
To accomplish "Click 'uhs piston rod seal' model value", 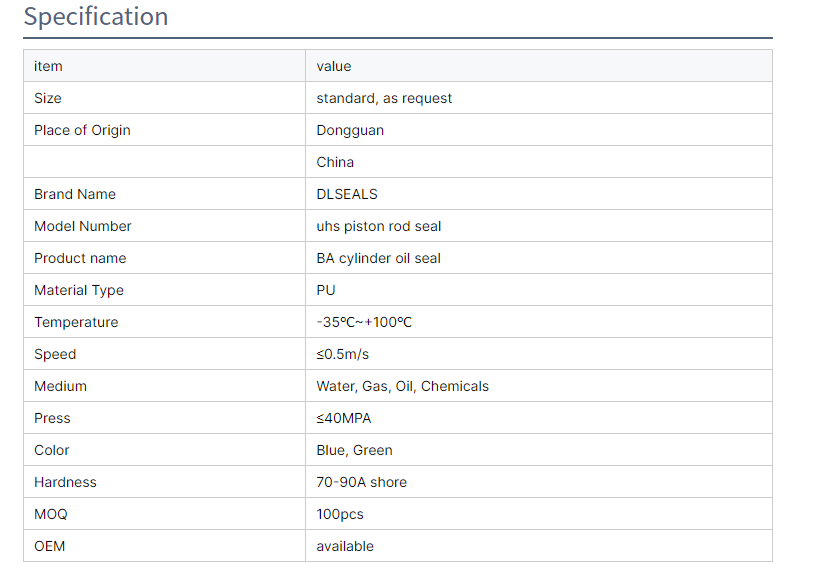I will click(x=379, y=226).
